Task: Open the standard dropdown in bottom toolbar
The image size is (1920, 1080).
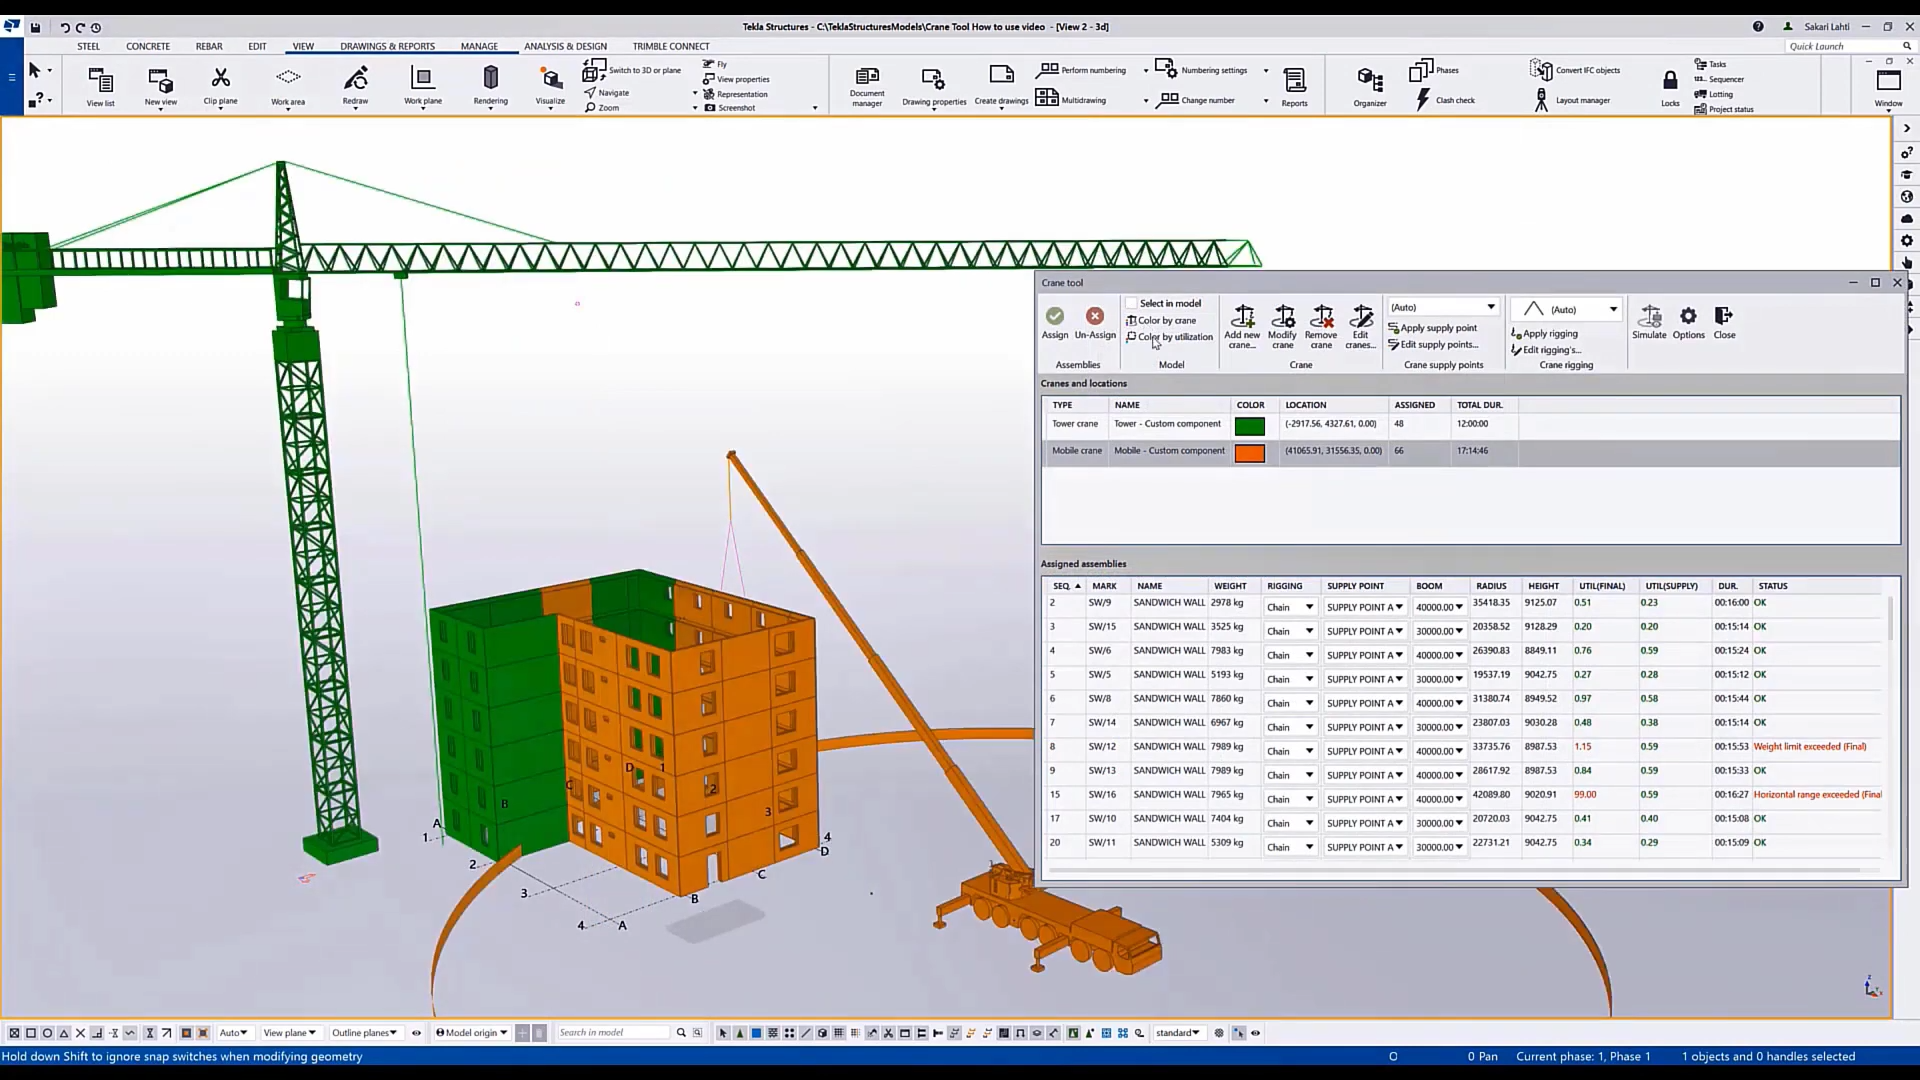Action: (x=1178, y=1033)
